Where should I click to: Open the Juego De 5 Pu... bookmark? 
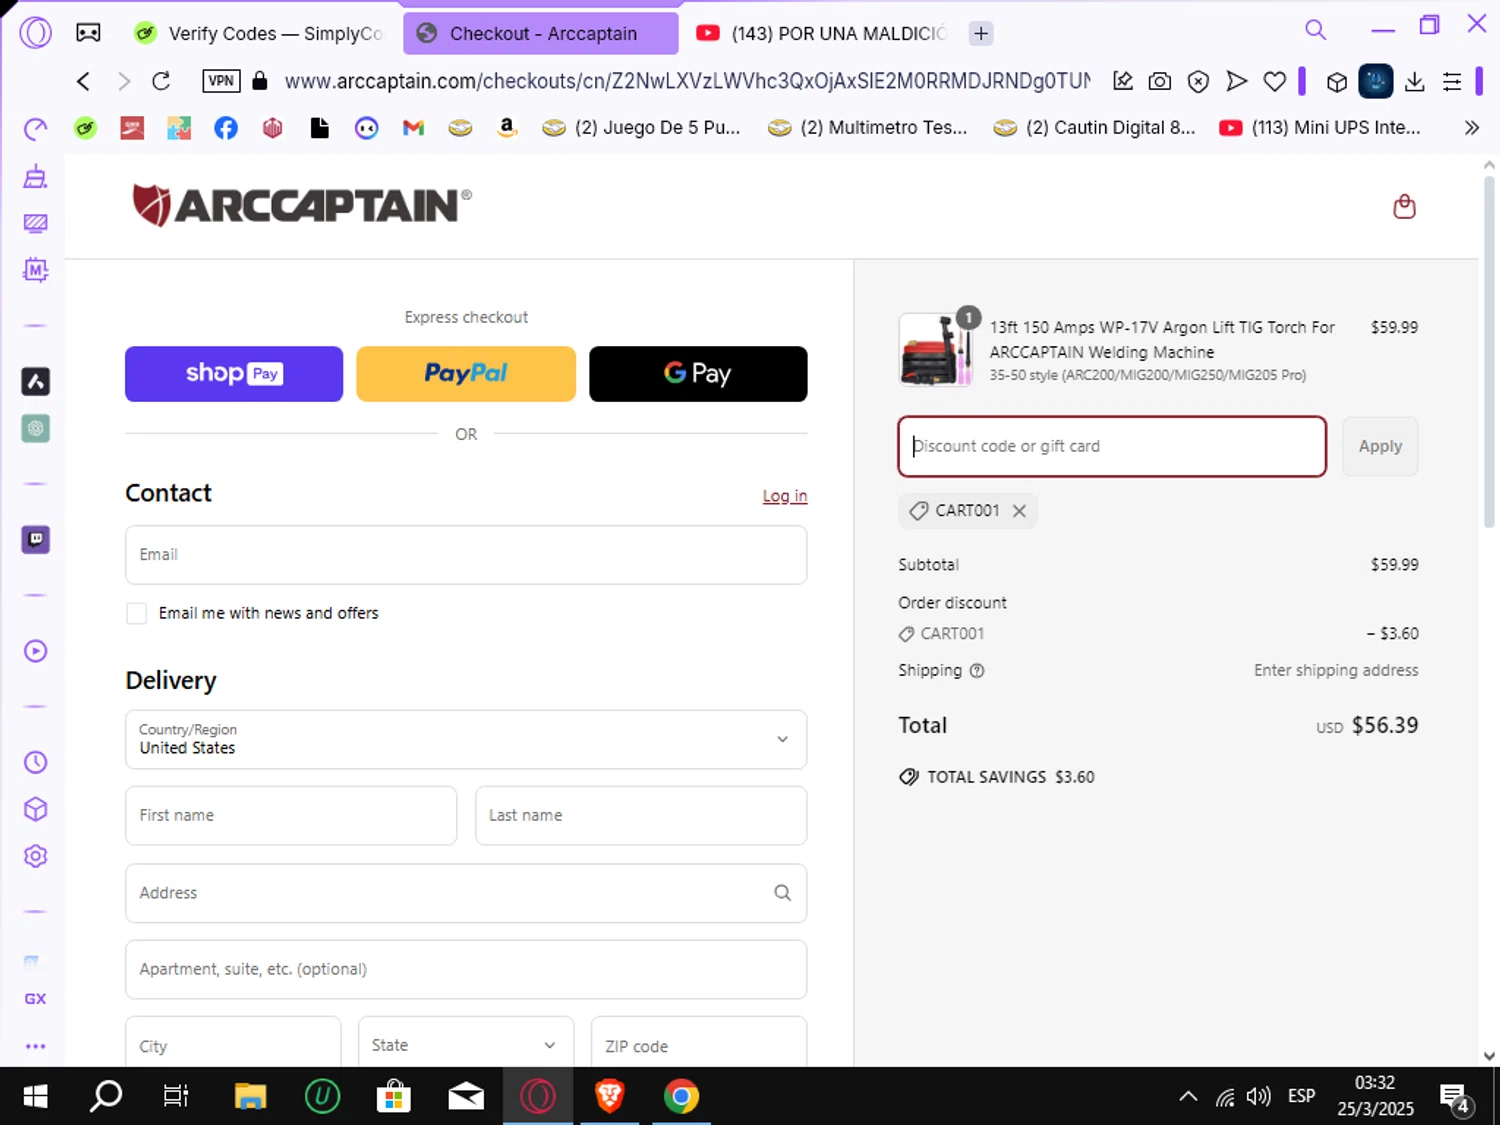click(641, 128)
